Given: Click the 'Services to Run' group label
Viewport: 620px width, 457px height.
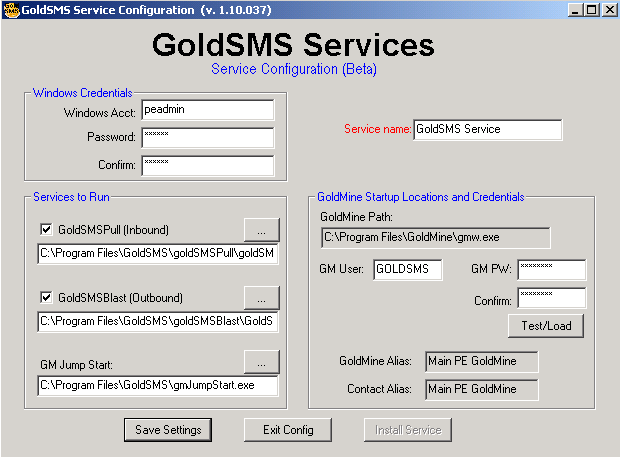Looking at the screenshot, I should (71, 197).
